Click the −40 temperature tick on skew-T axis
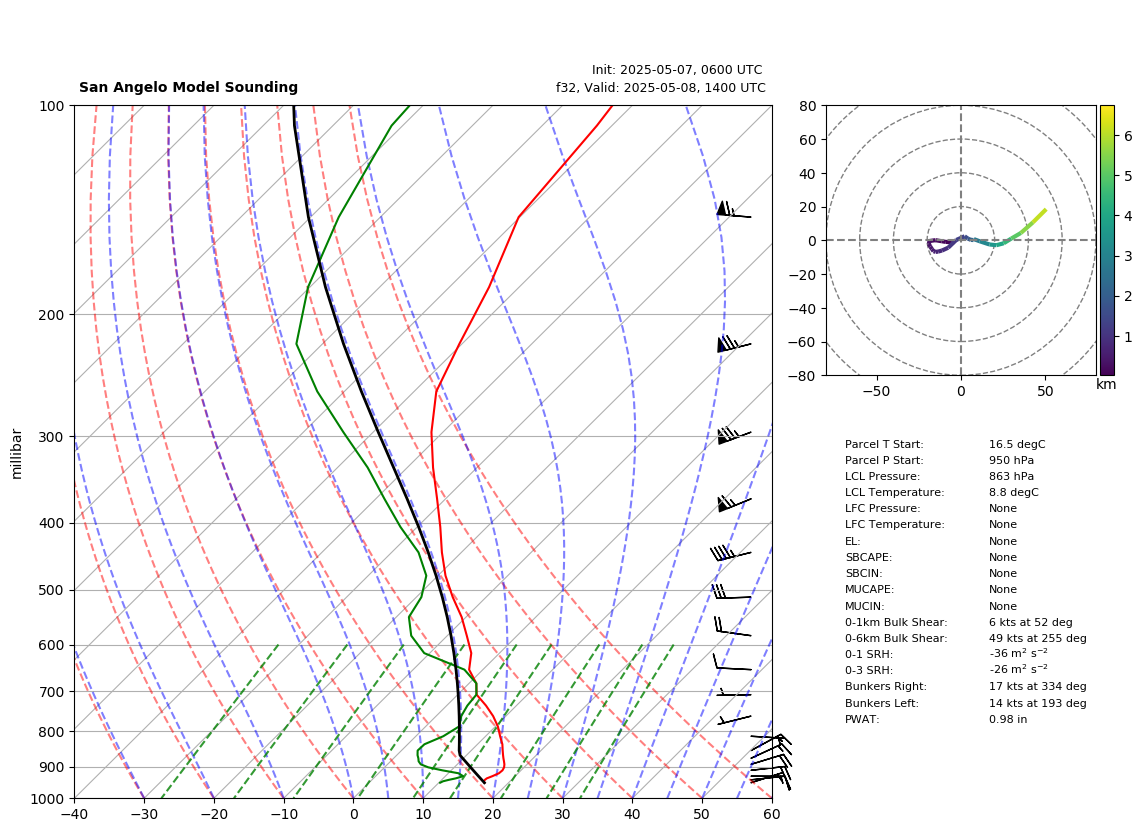Viewport: 1142px width, 832px height. (x=74, y=814)
